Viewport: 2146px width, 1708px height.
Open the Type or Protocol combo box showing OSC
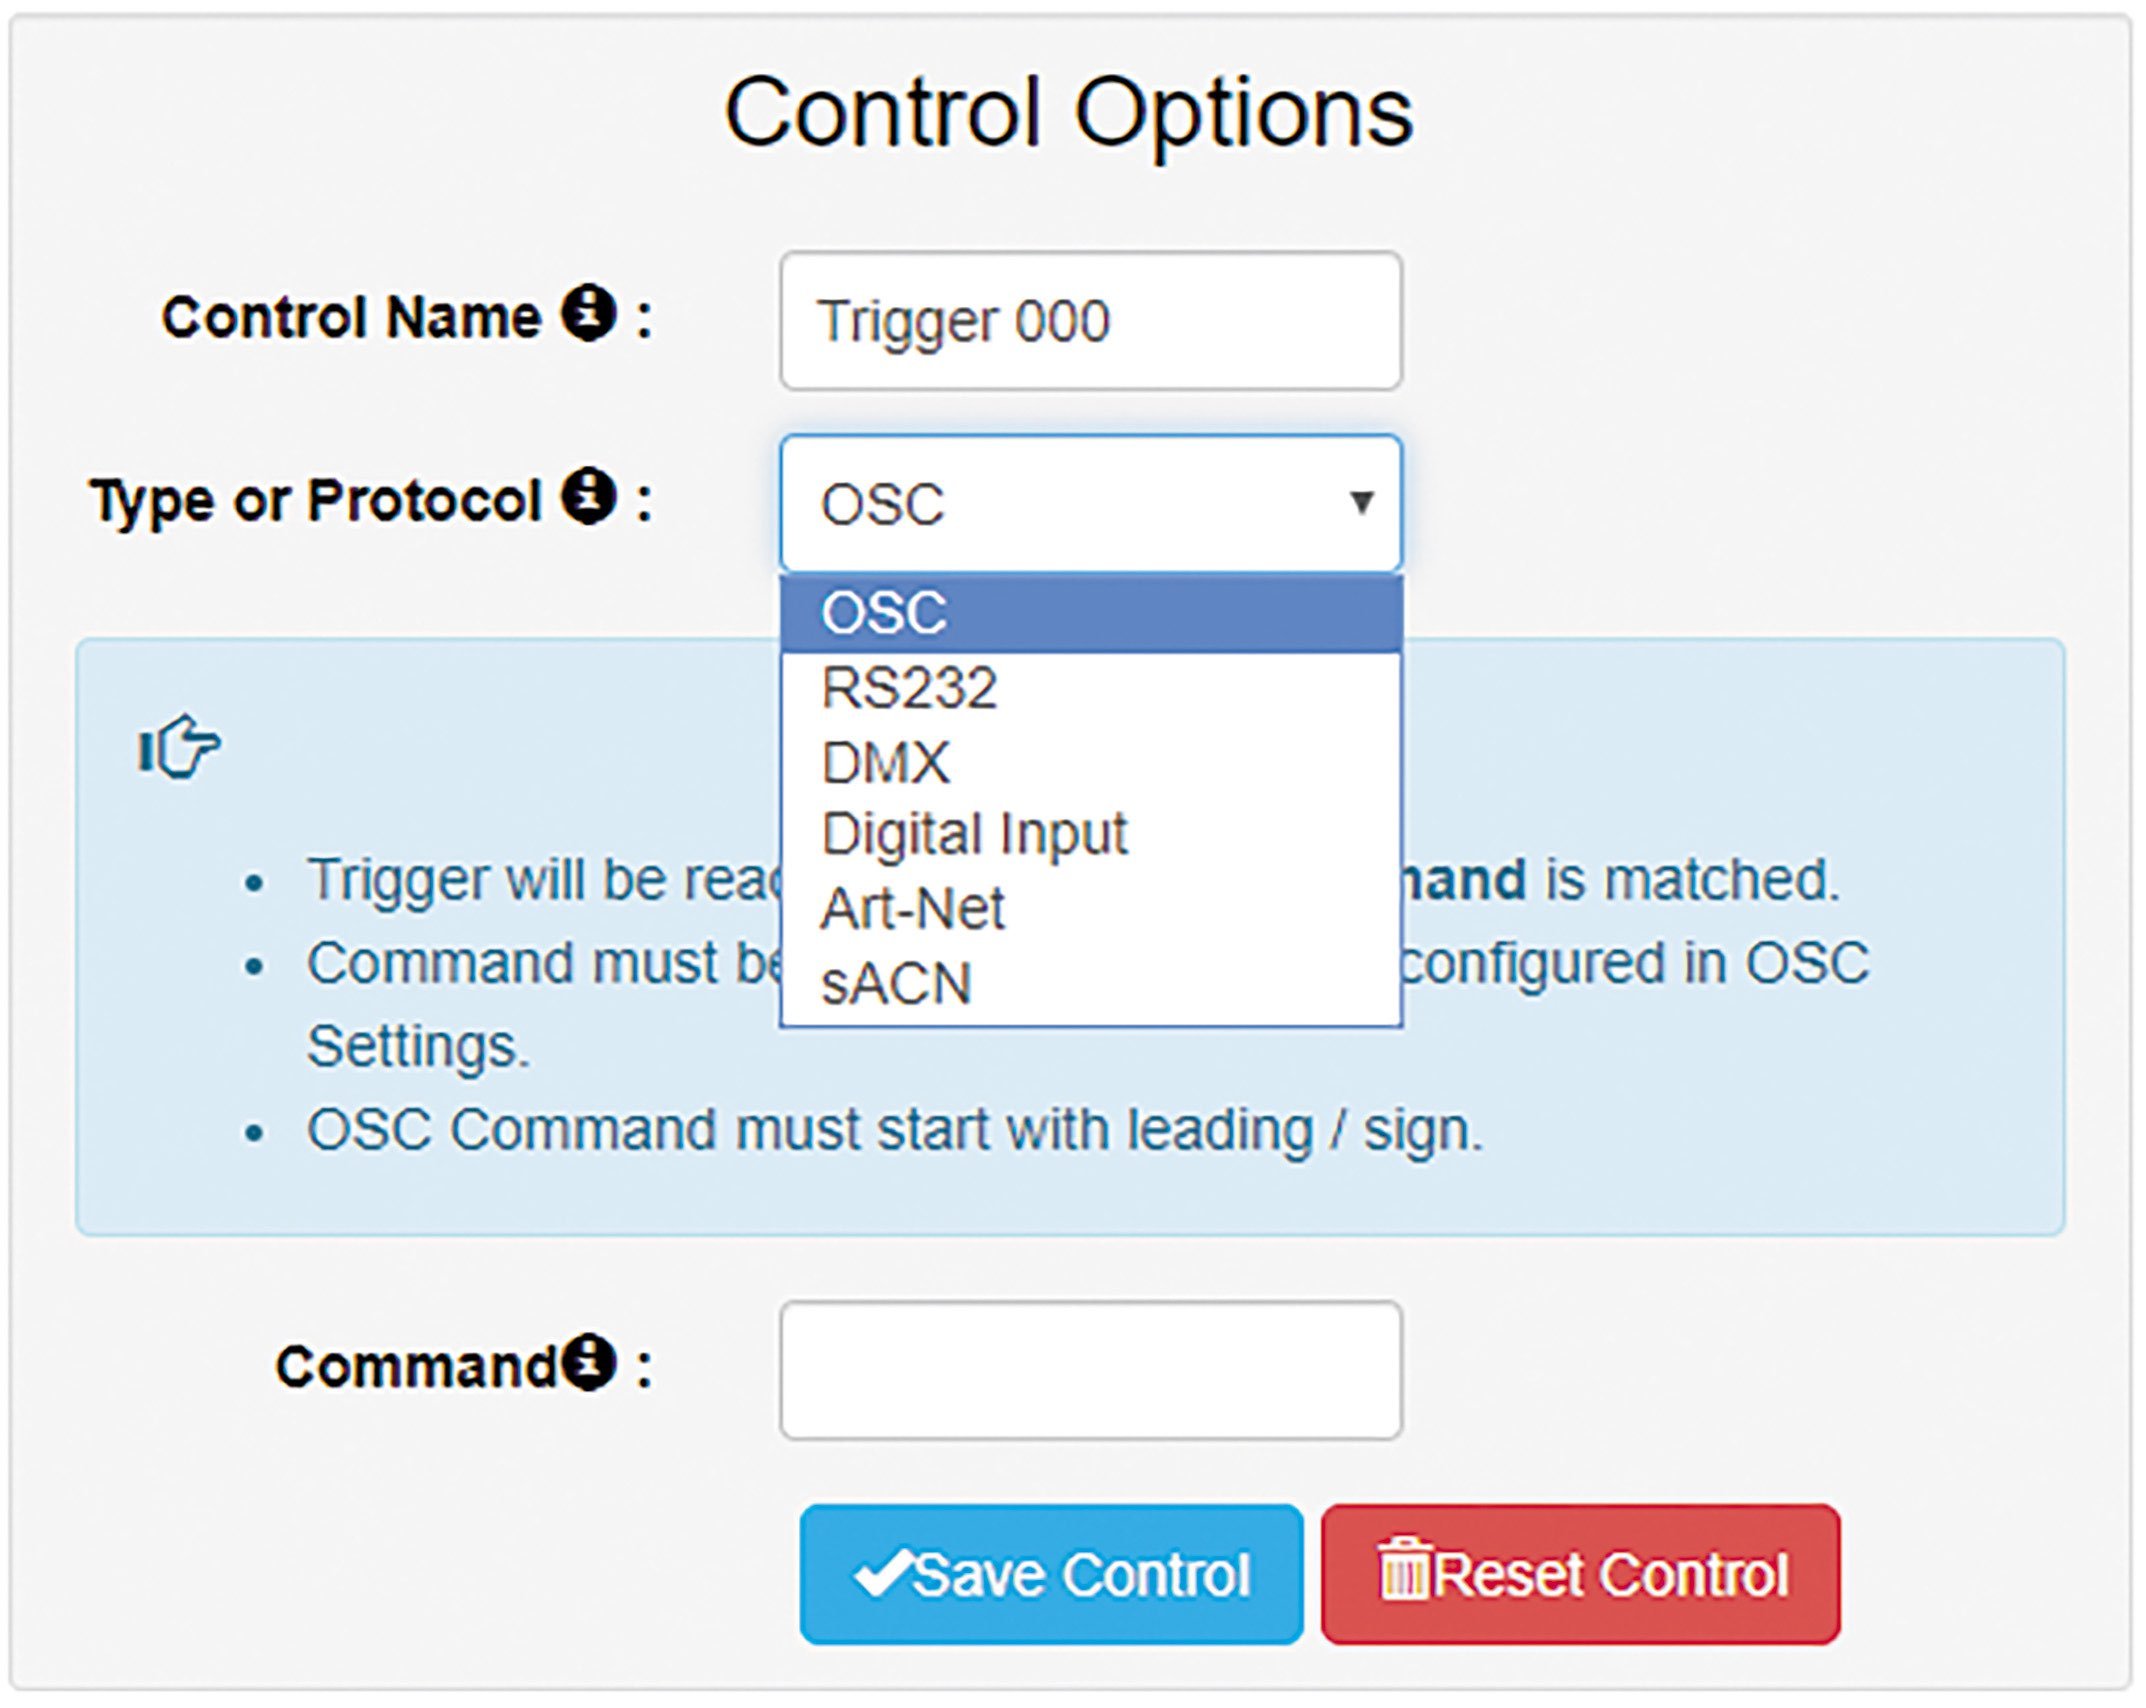tap(1091, 503)
